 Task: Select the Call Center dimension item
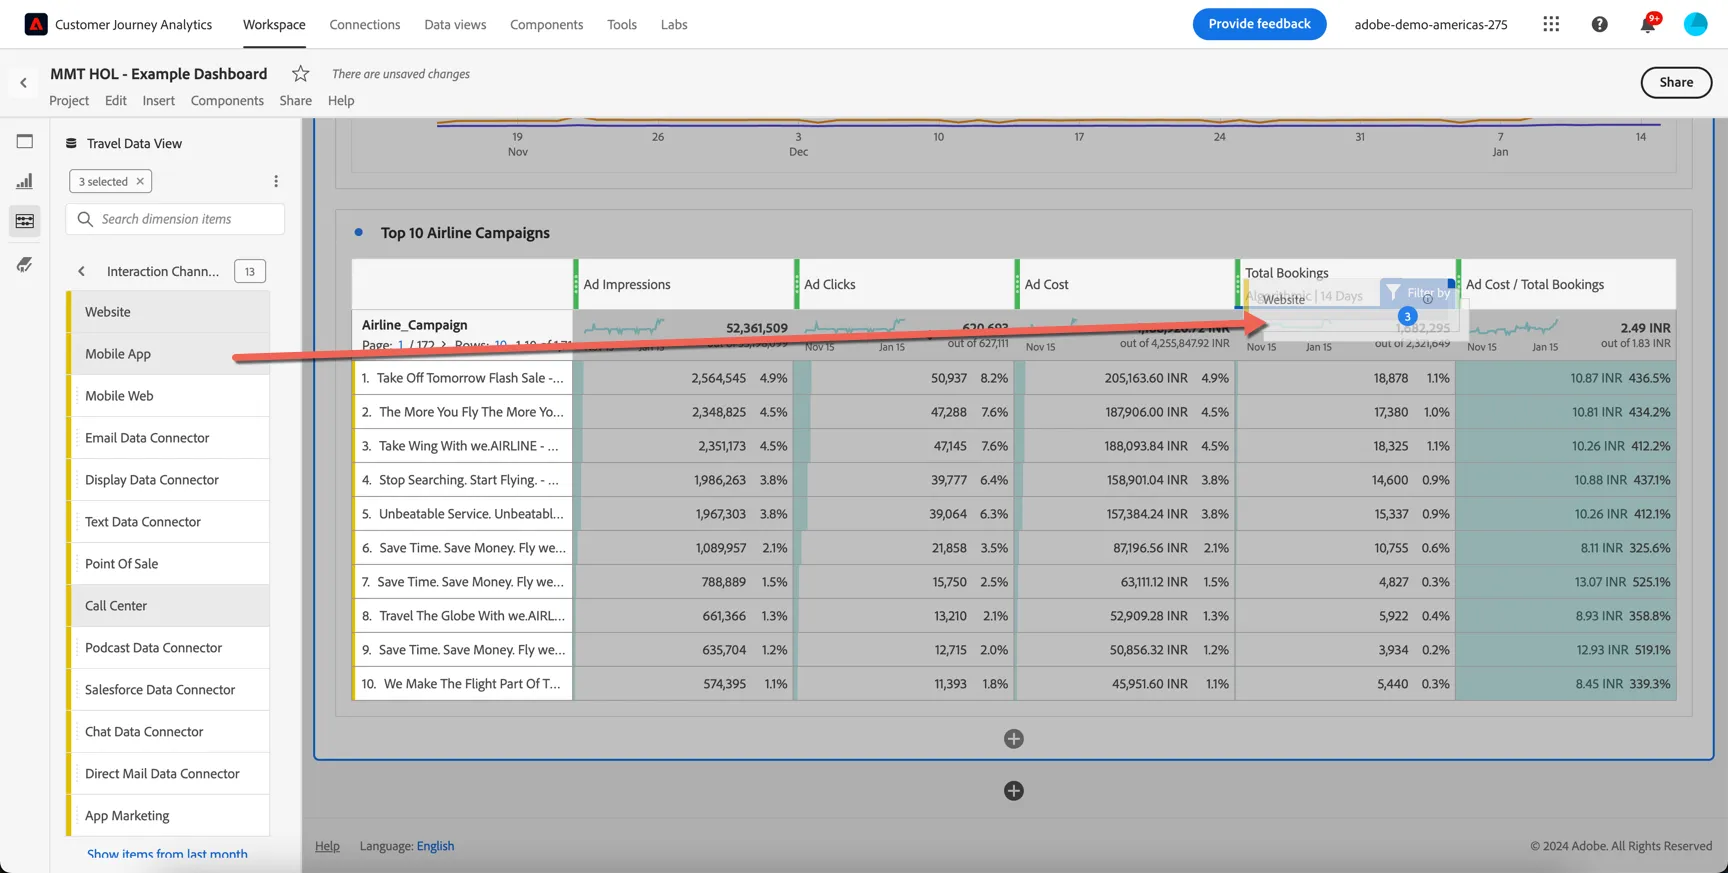pyautogui.click(x=168, y=606)
